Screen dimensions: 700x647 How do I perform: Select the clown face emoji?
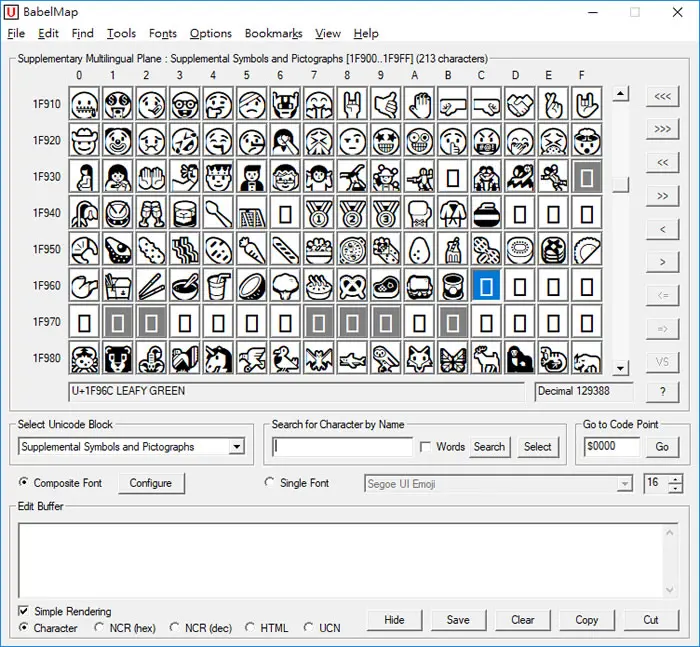(118, 141)
